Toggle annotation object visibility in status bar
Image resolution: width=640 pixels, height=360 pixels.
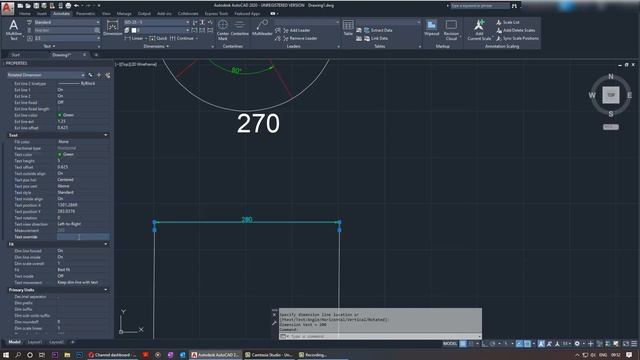(541, 344)
